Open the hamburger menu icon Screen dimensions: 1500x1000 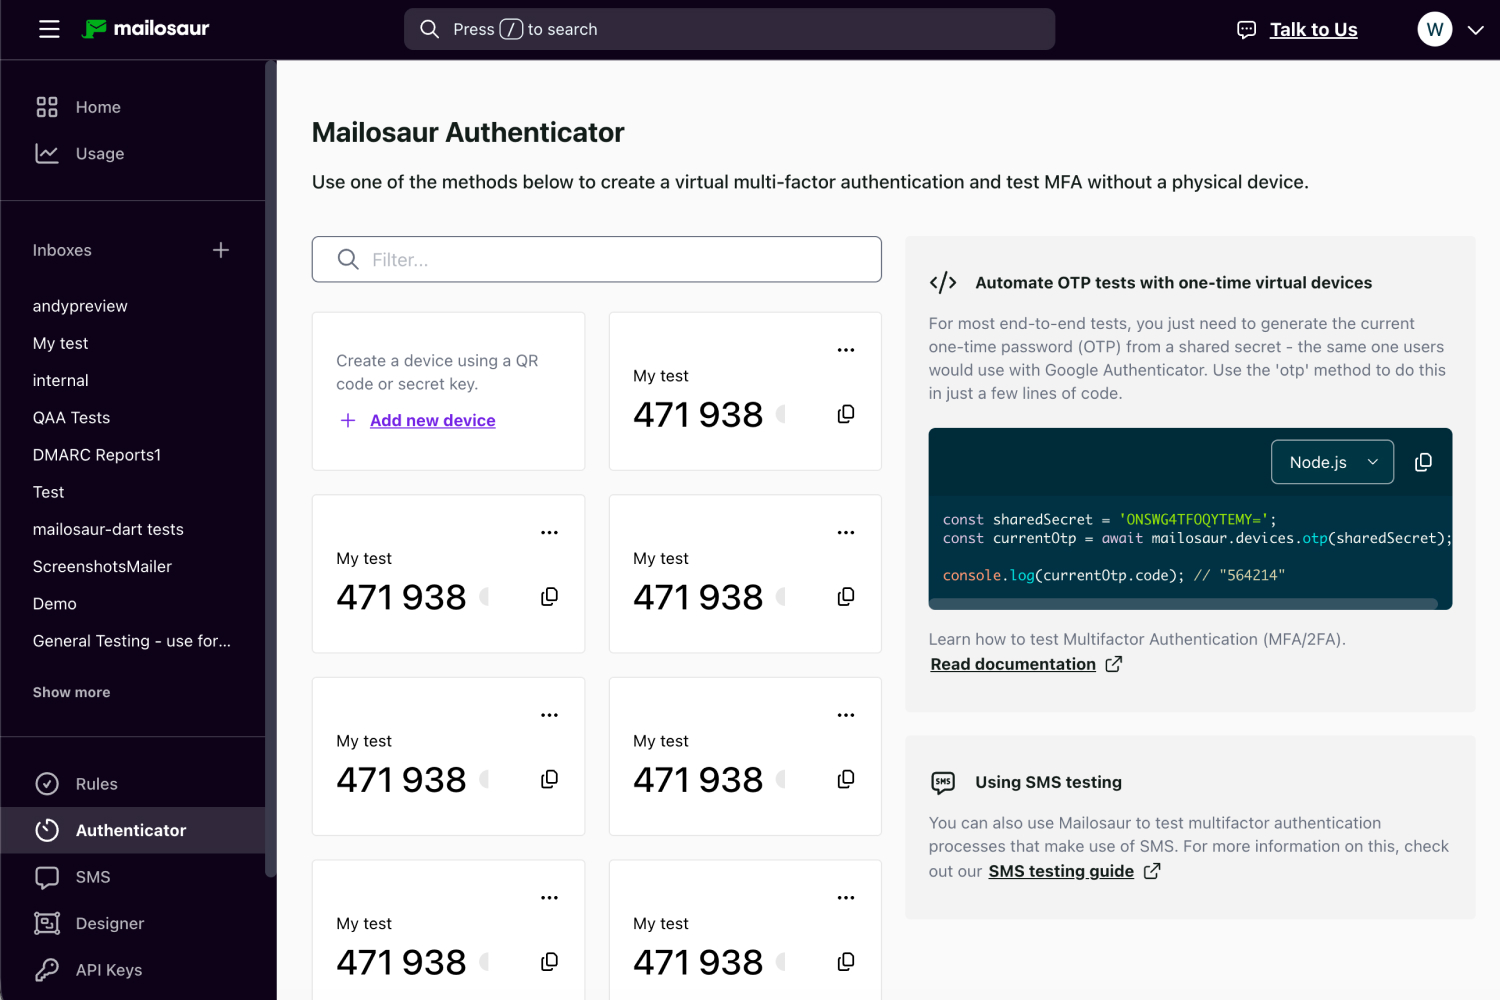(49, 29)
